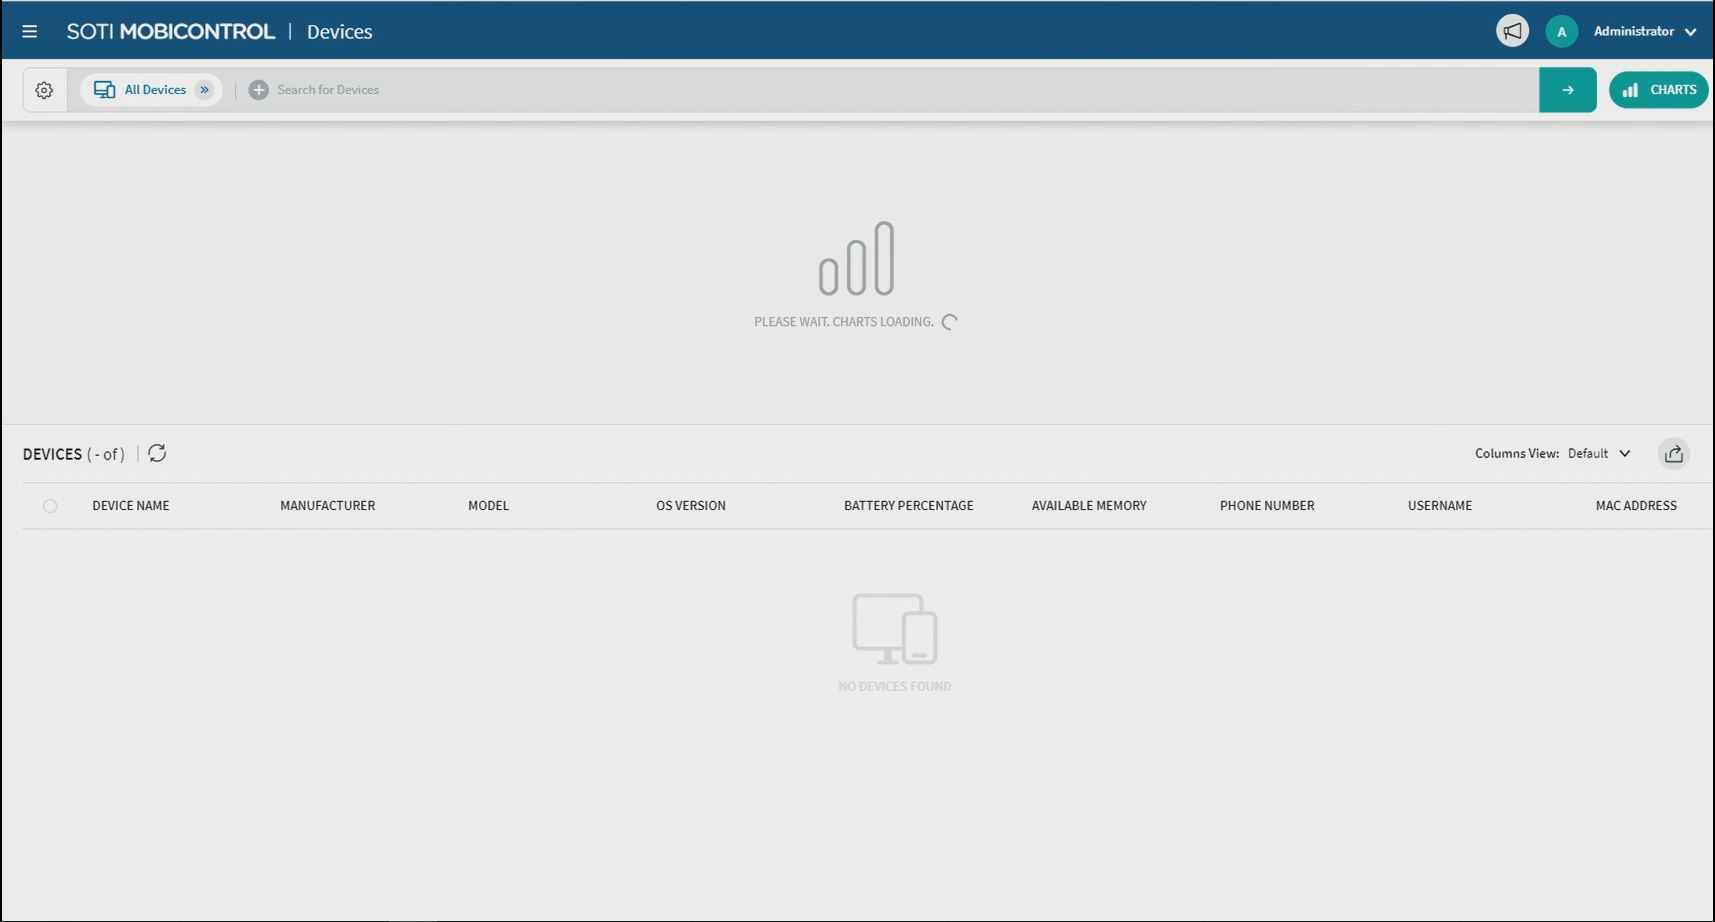The image size is (1715, 922).
Task: Refresh the devices list
Action: [x=157, y=453]
